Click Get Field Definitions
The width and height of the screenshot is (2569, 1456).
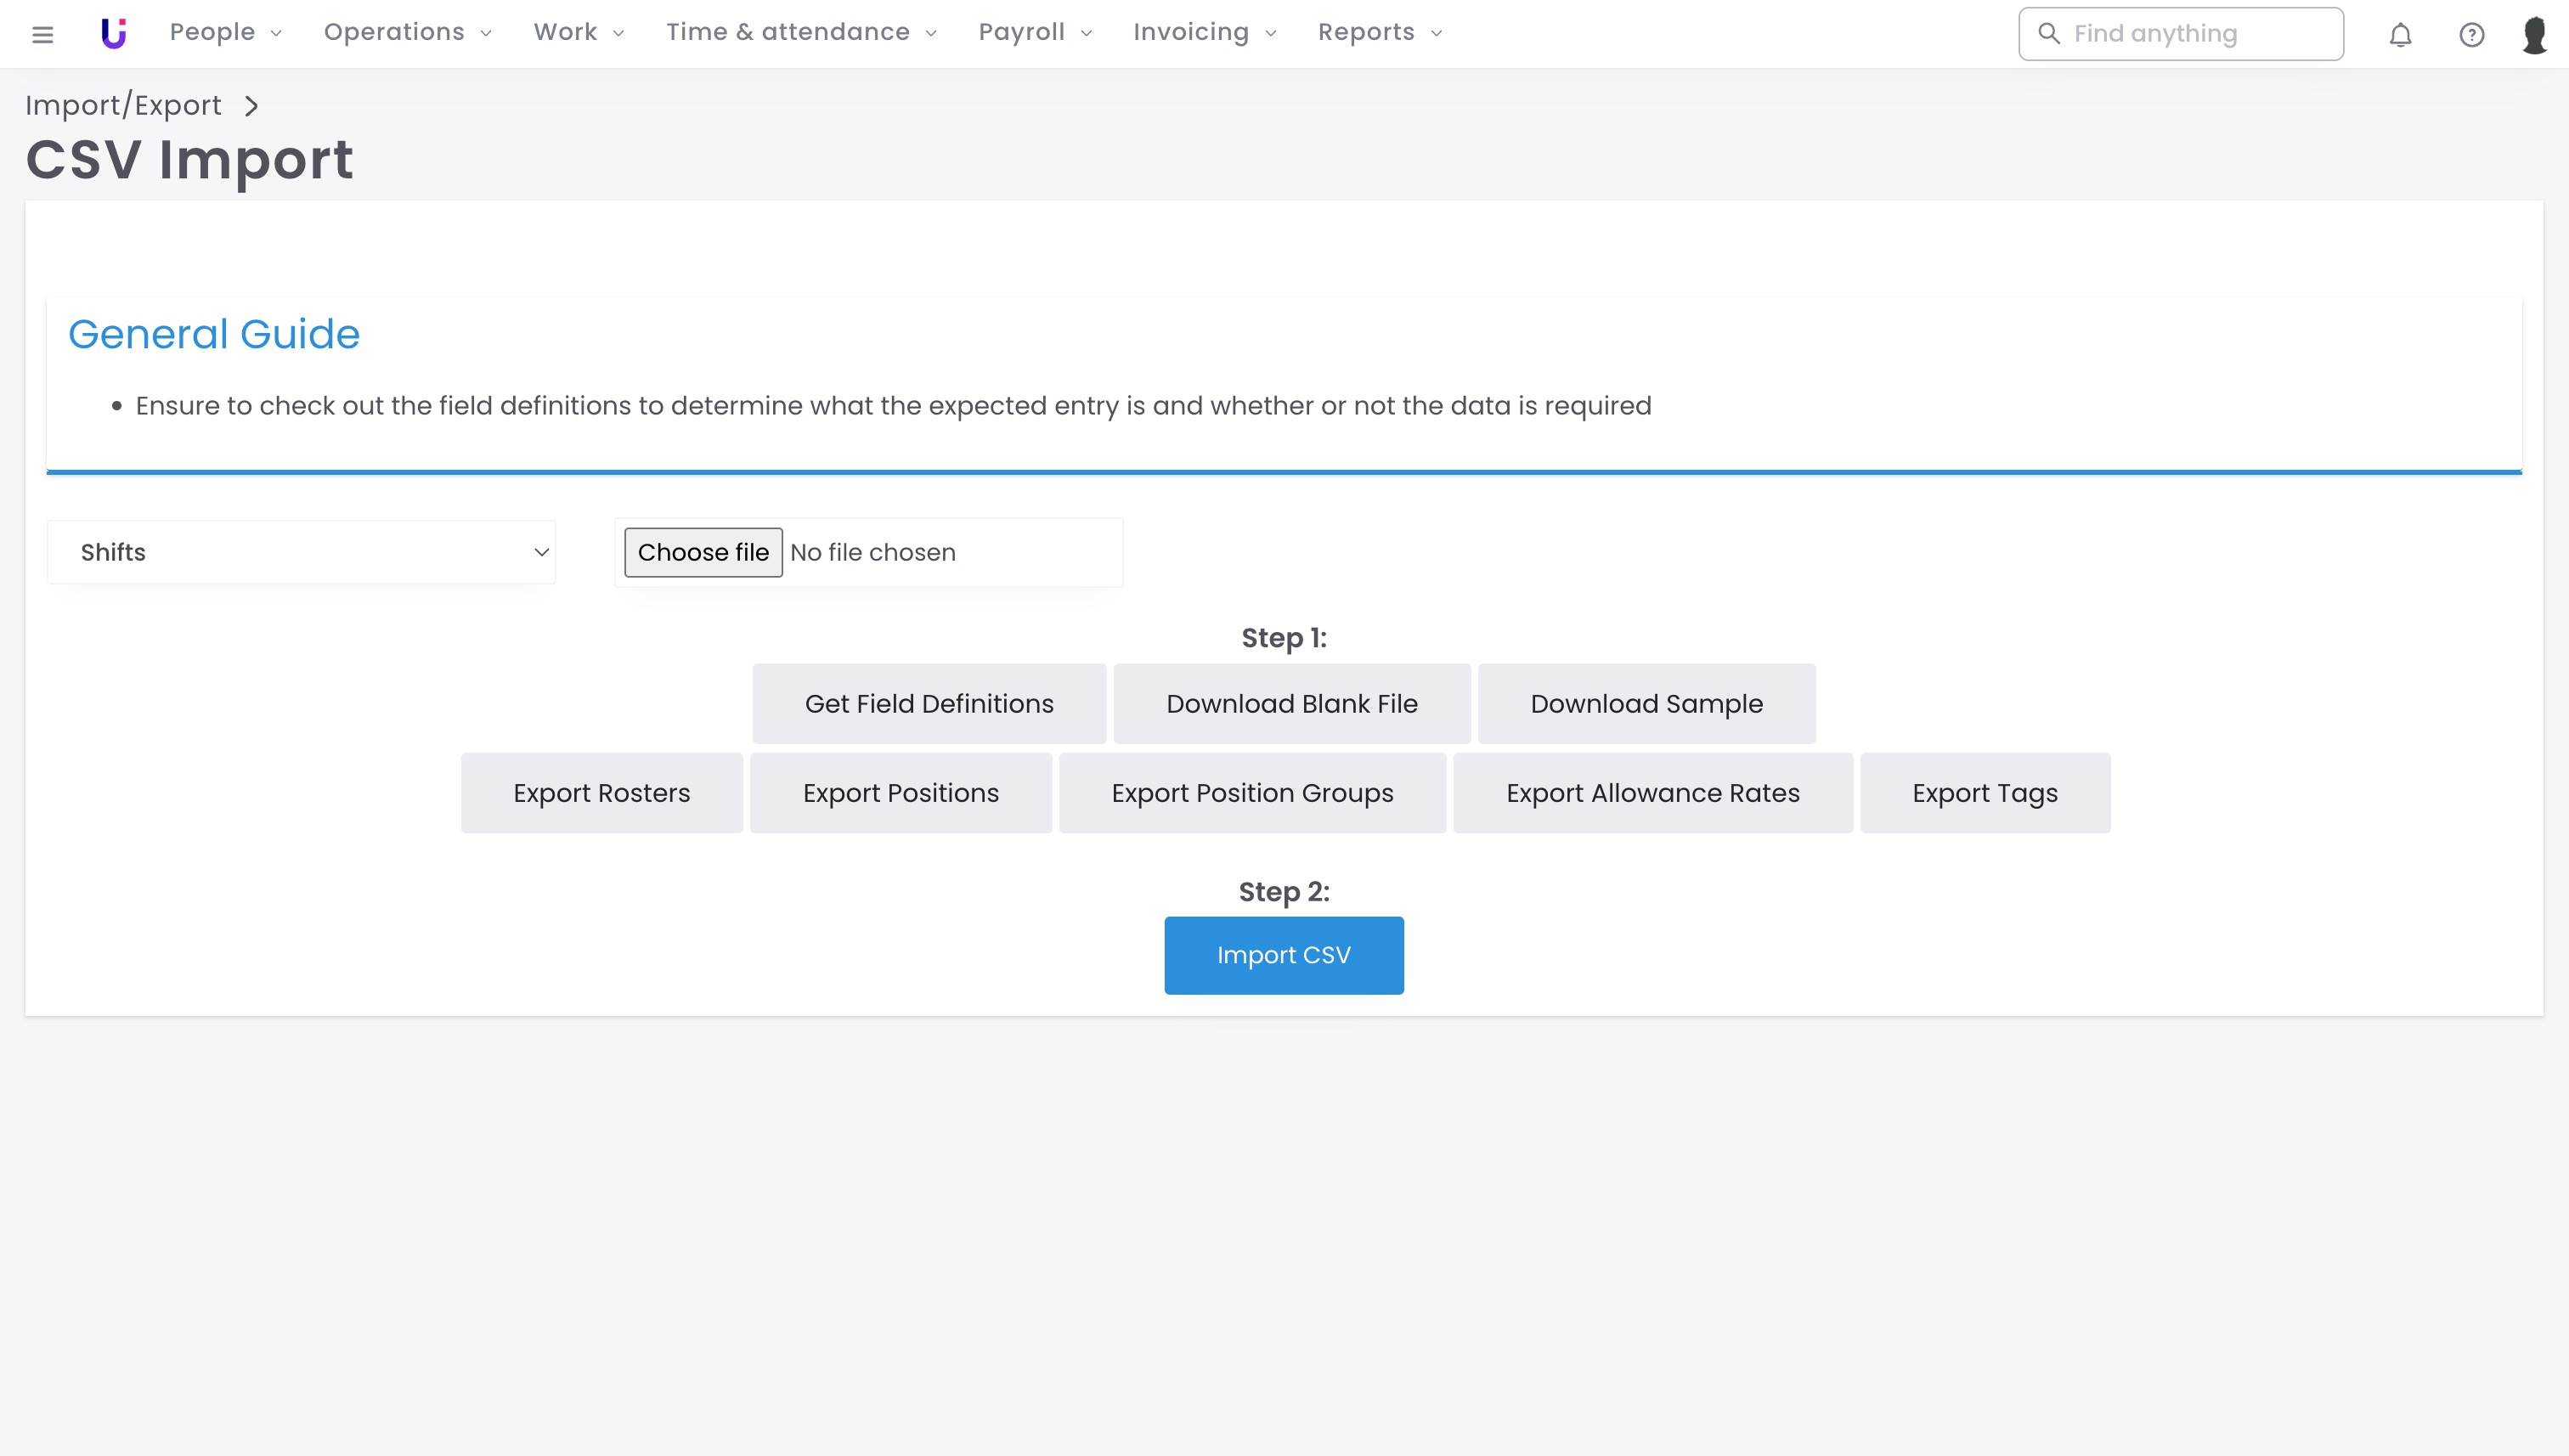[928, 704]
